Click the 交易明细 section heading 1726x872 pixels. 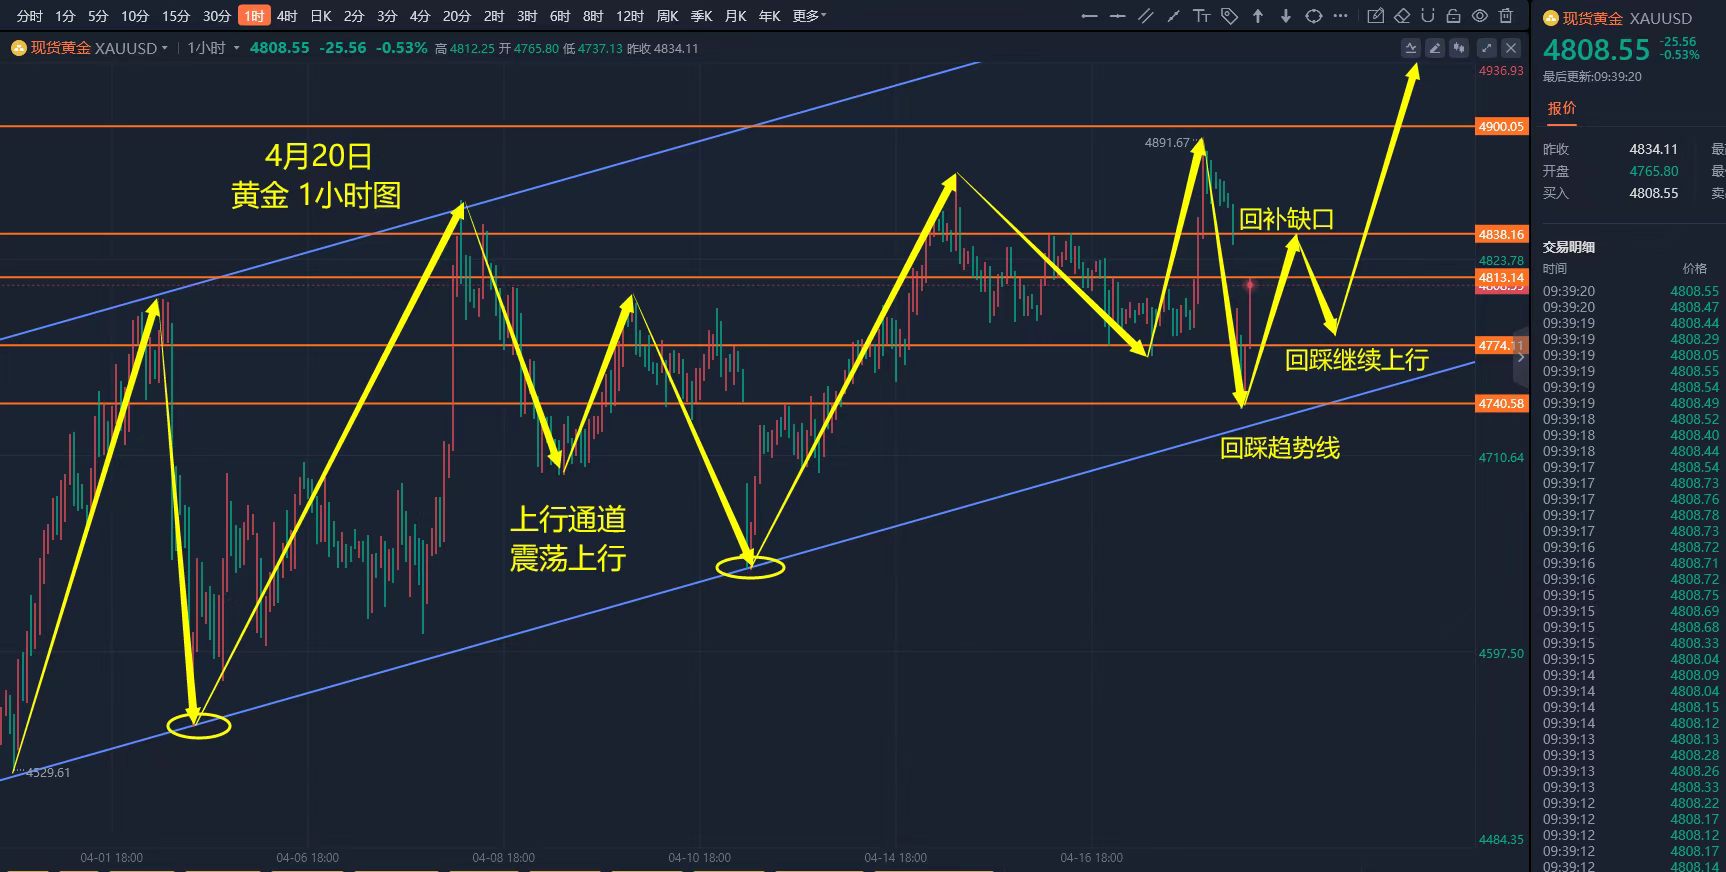click(x=1569, y=247)
